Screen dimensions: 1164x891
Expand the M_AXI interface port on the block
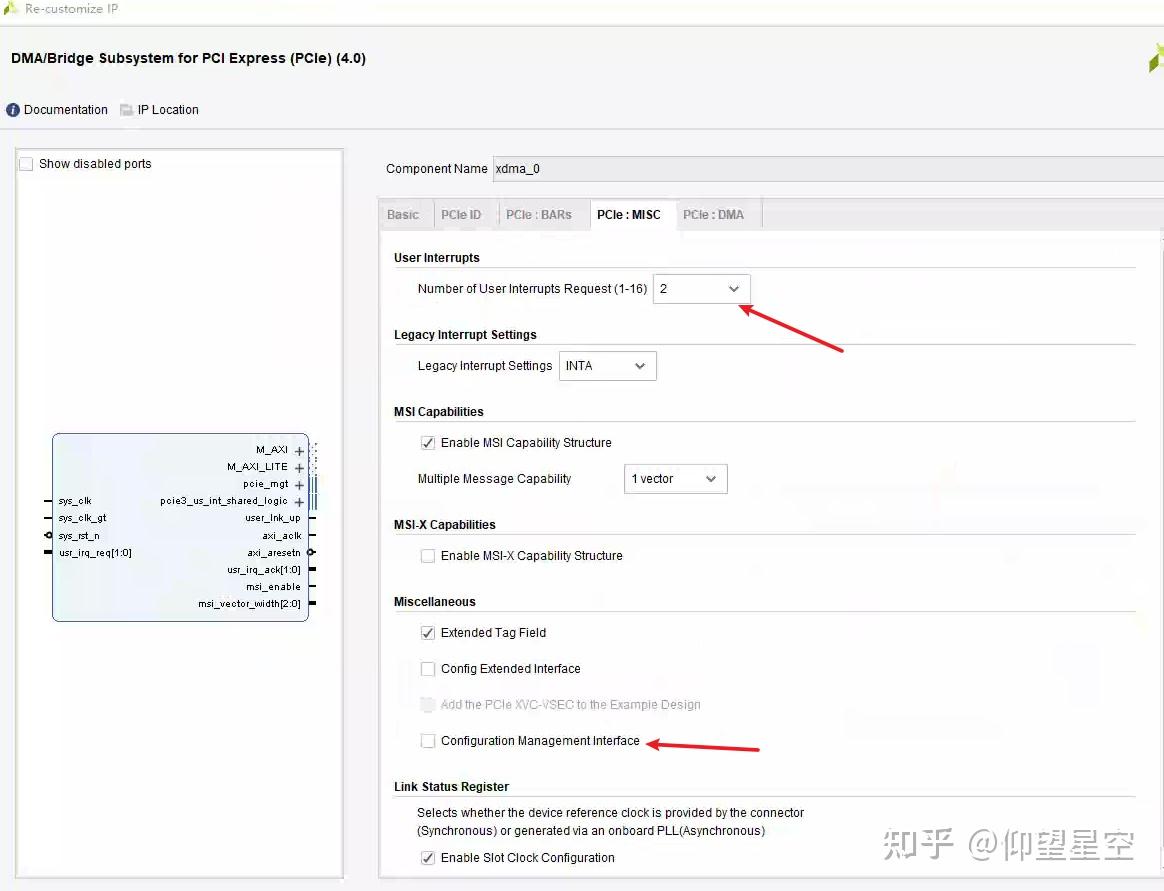click(298, 450)
